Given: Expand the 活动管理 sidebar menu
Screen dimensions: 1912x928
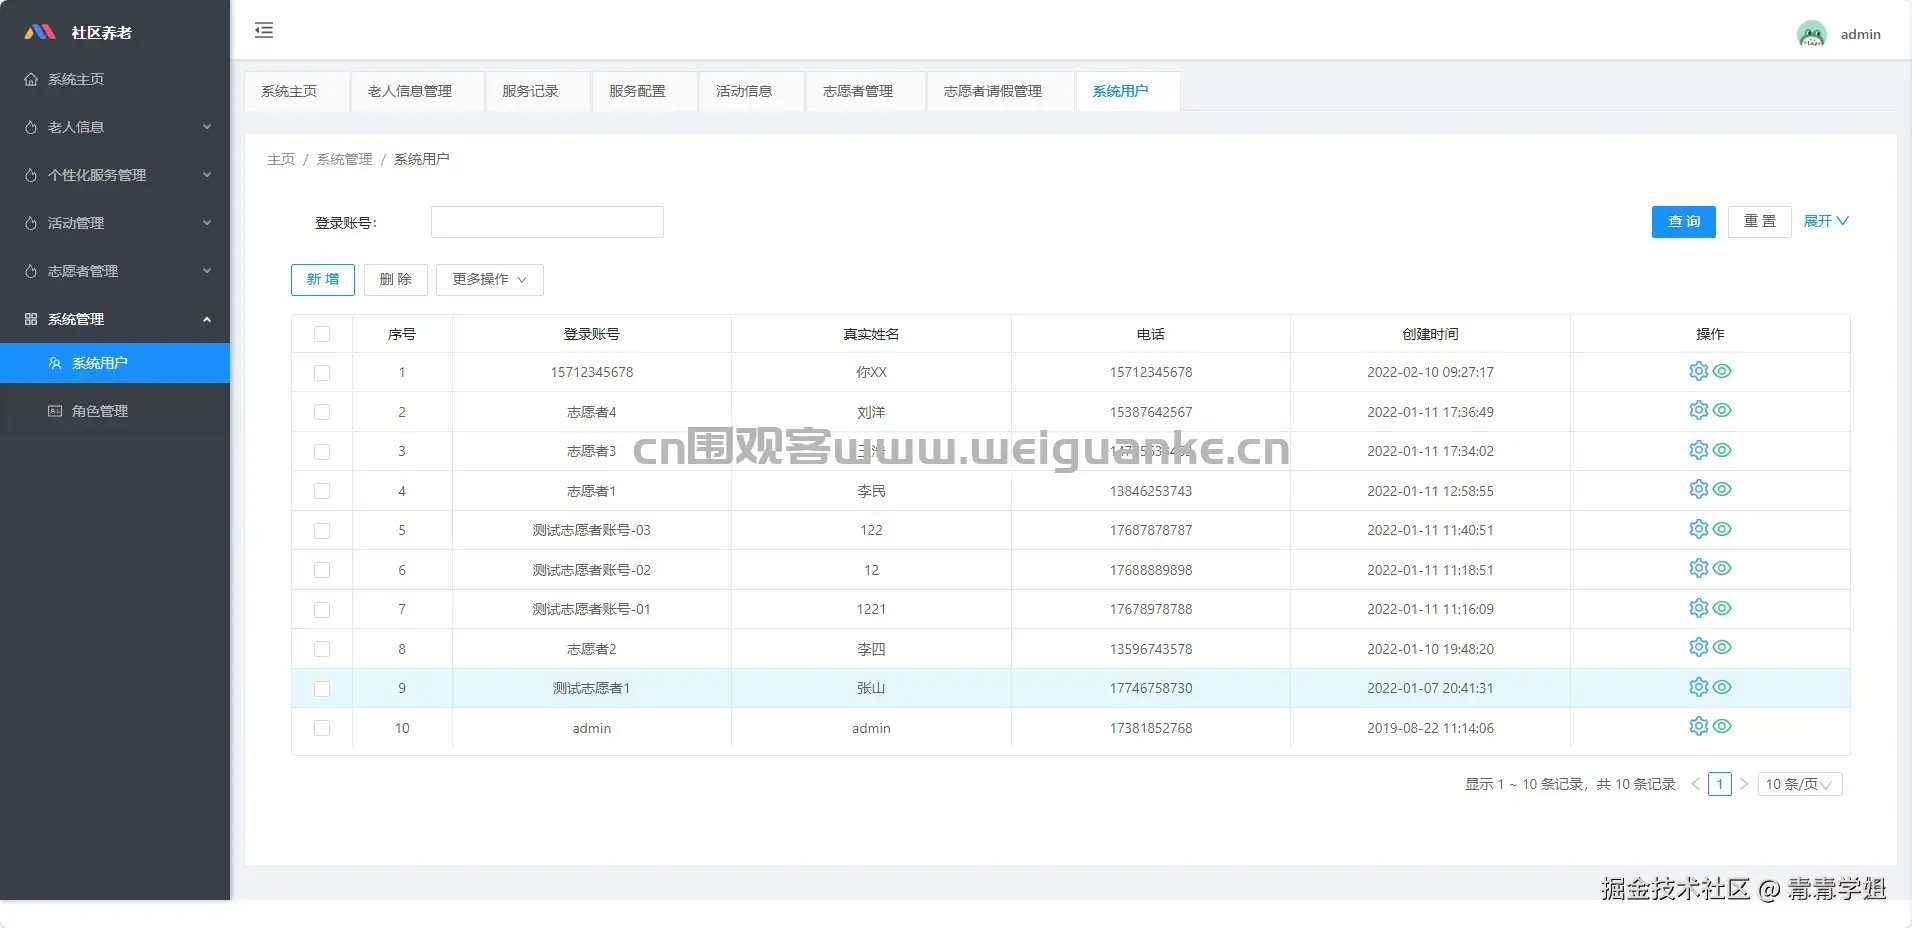Looking at the screenshot, I should pos(115,223).
